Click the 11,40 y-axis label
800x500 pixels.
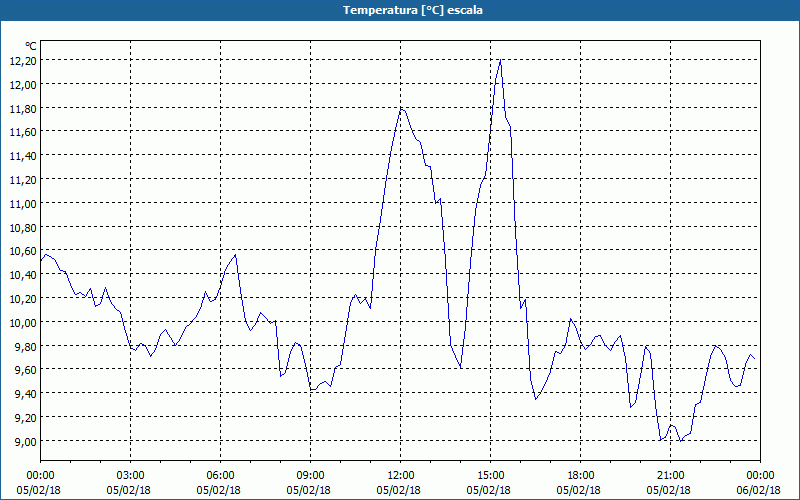[23, 156]
